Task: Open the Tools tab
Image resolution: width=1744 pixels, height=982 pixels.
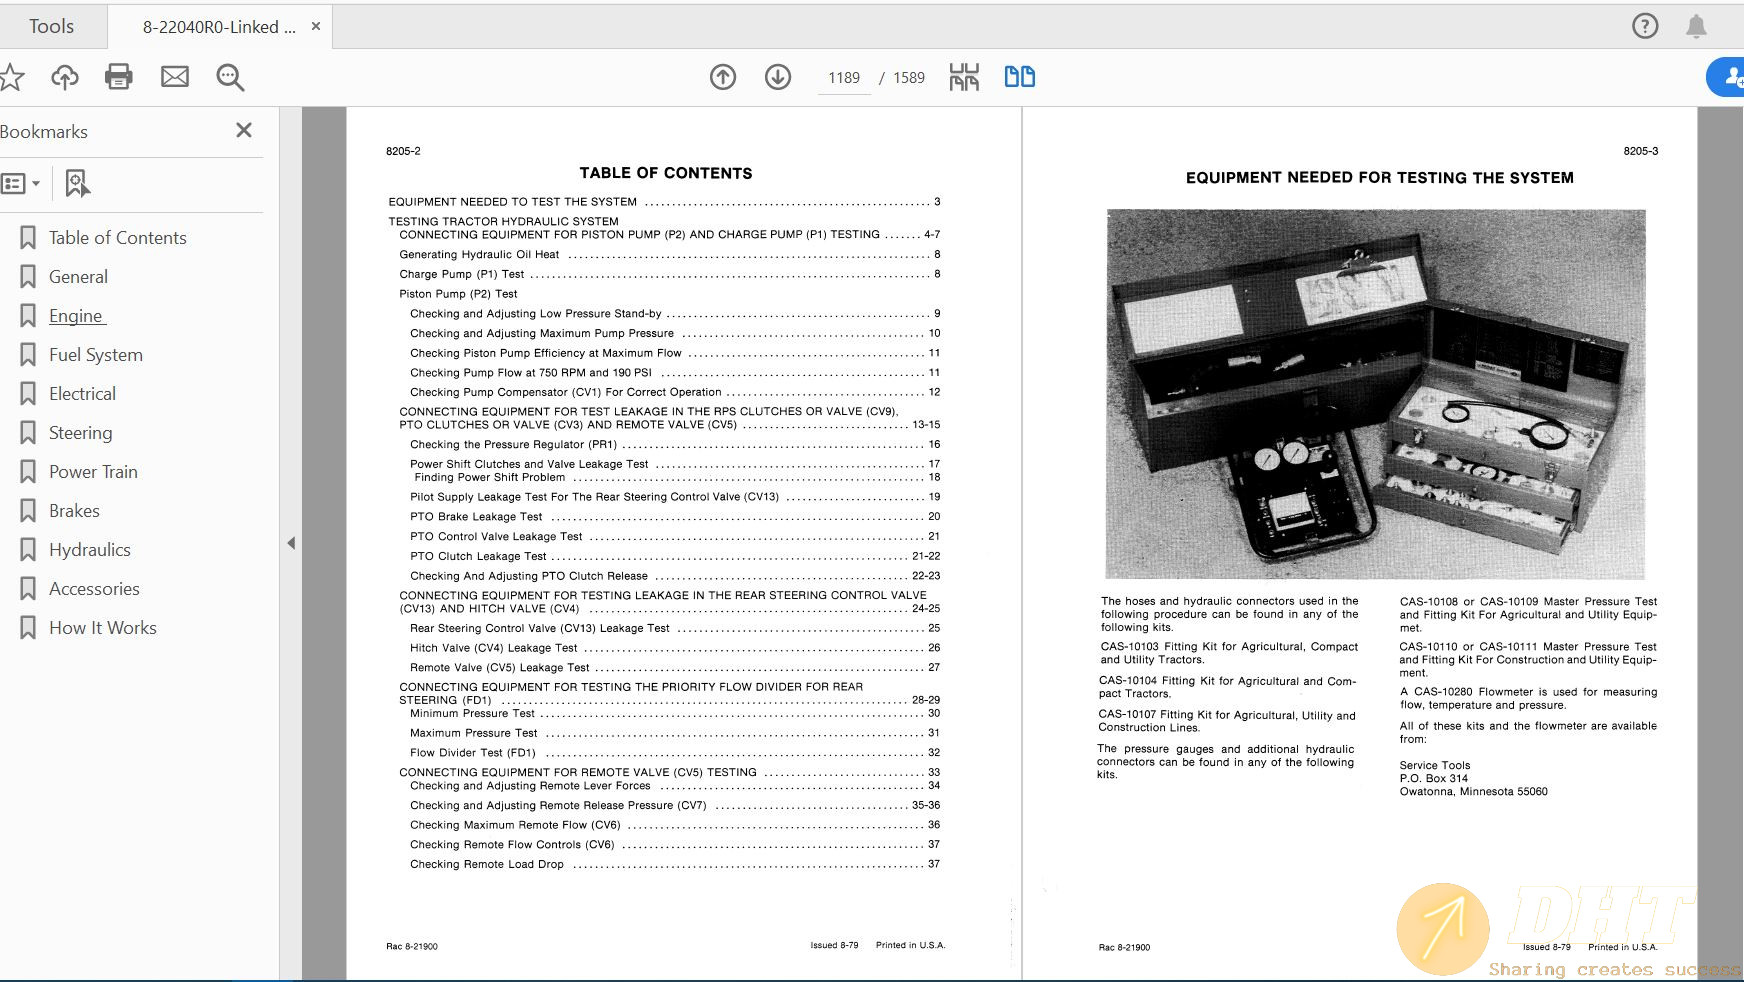Action: 51,26
